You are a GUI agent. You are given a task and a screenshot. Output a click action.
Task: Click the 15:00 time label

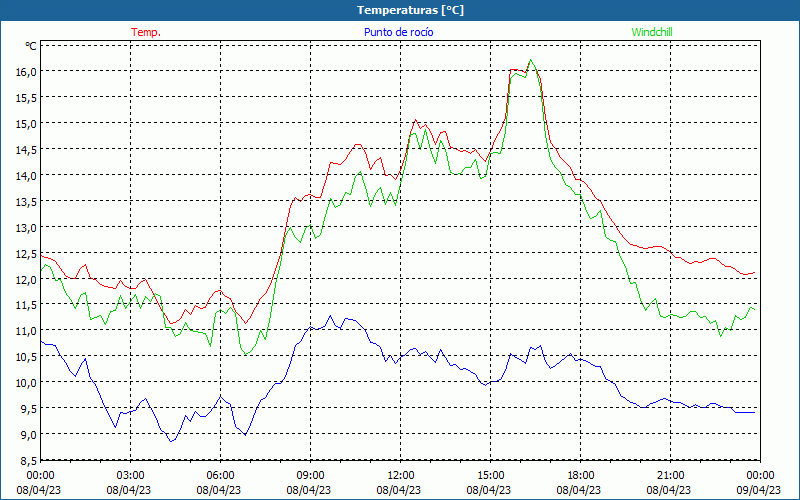(x=490, y=476)
